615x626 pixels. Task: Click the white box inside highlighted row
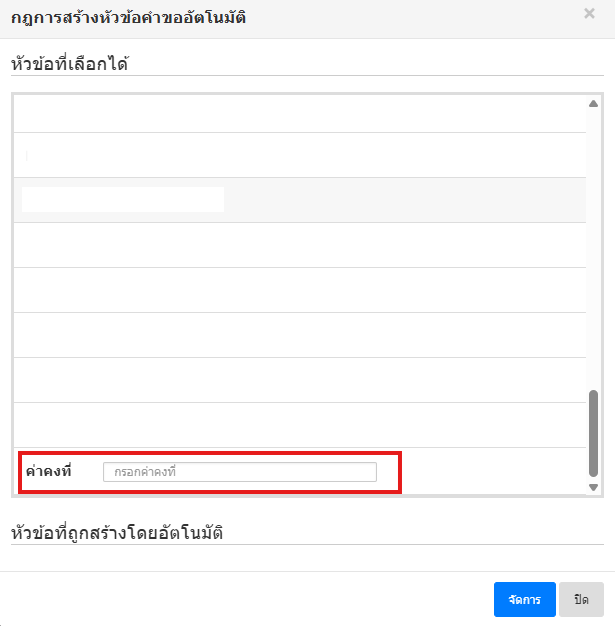[122, 199]
